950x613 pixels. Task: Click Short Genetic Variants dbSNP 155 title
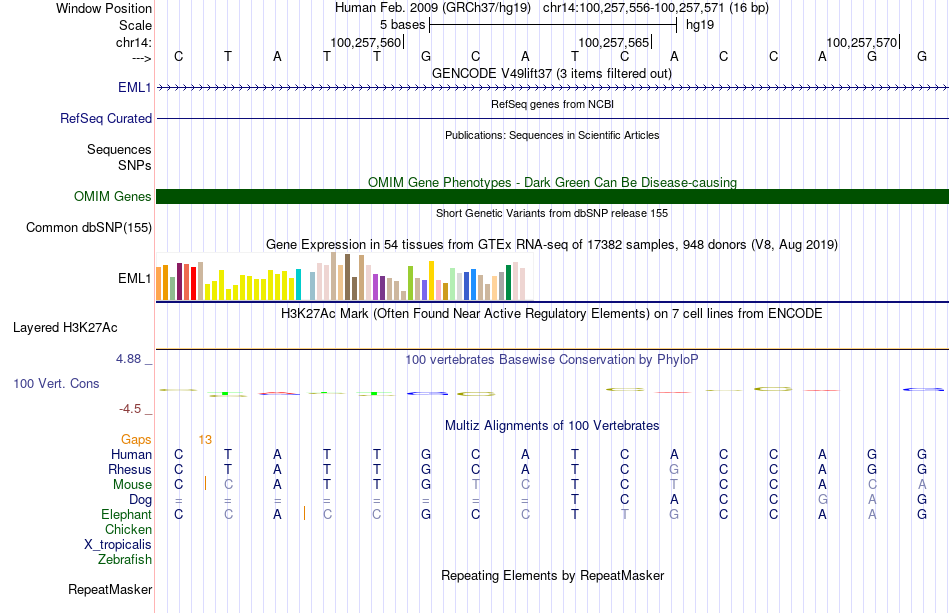pos(552,213)
